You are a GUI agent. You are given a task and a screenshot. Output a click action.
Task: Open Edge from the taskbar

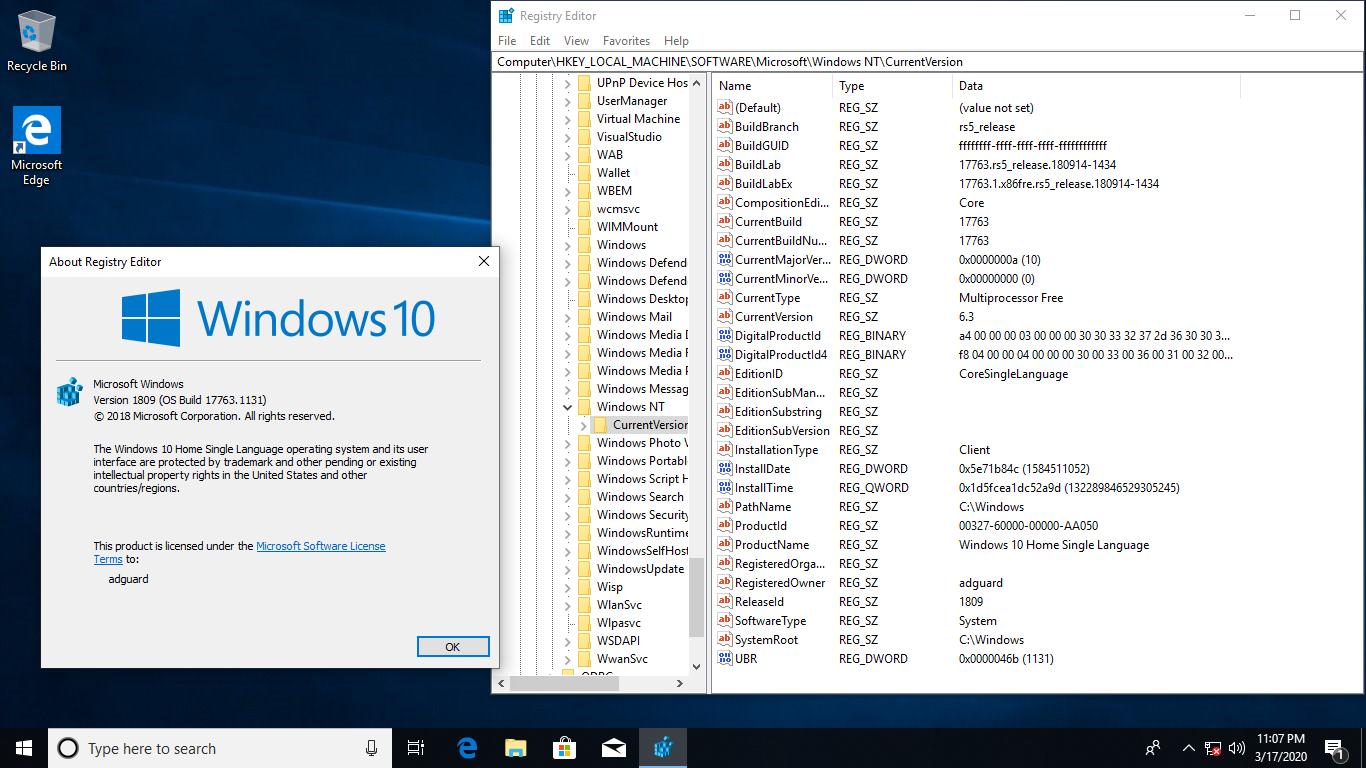(467, 748)
